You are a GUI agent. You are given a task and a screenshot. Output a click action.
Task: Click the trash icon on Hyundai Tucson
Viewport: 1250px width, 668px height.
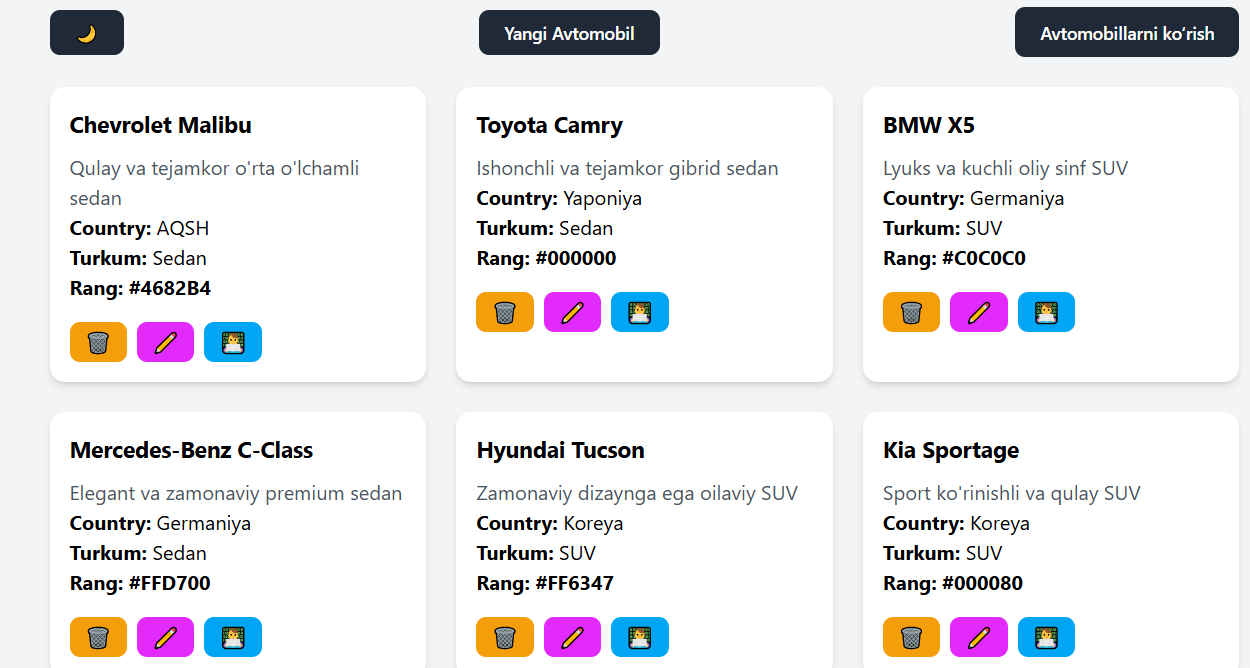[x=505, y=637]
